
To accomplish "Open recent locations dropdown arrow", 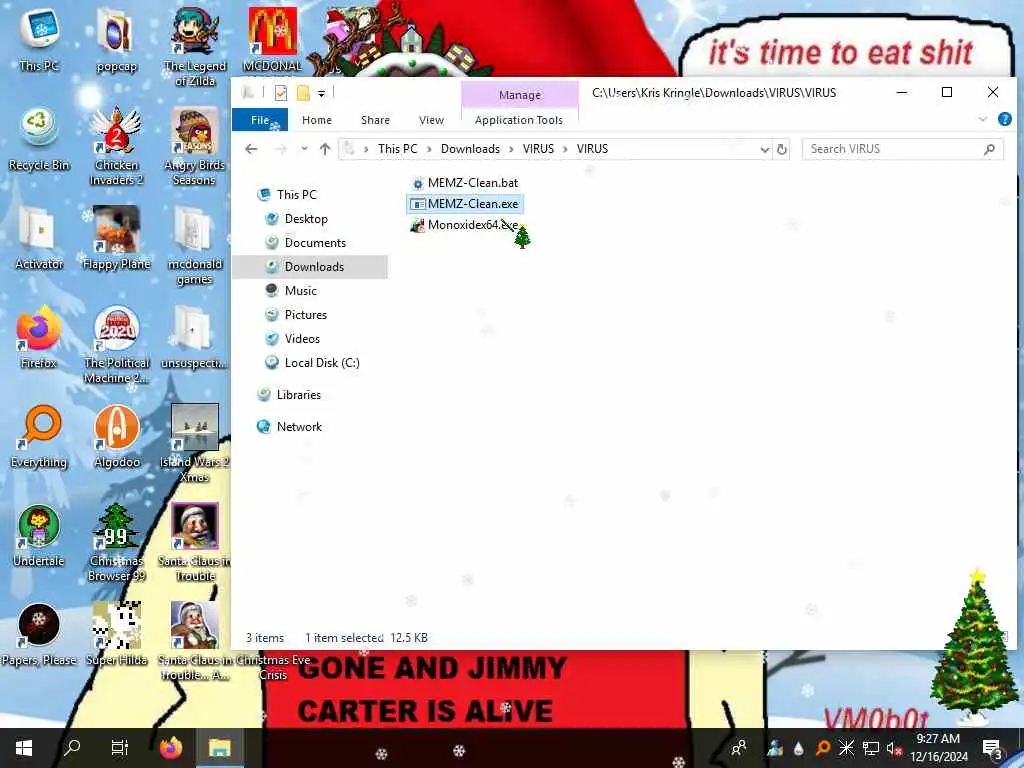I will tap(304, 149).
